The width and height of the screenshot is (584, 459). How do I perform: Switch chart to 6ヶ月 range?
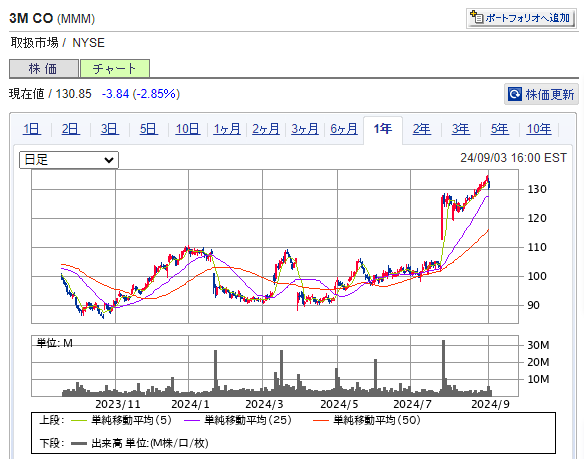344,129
